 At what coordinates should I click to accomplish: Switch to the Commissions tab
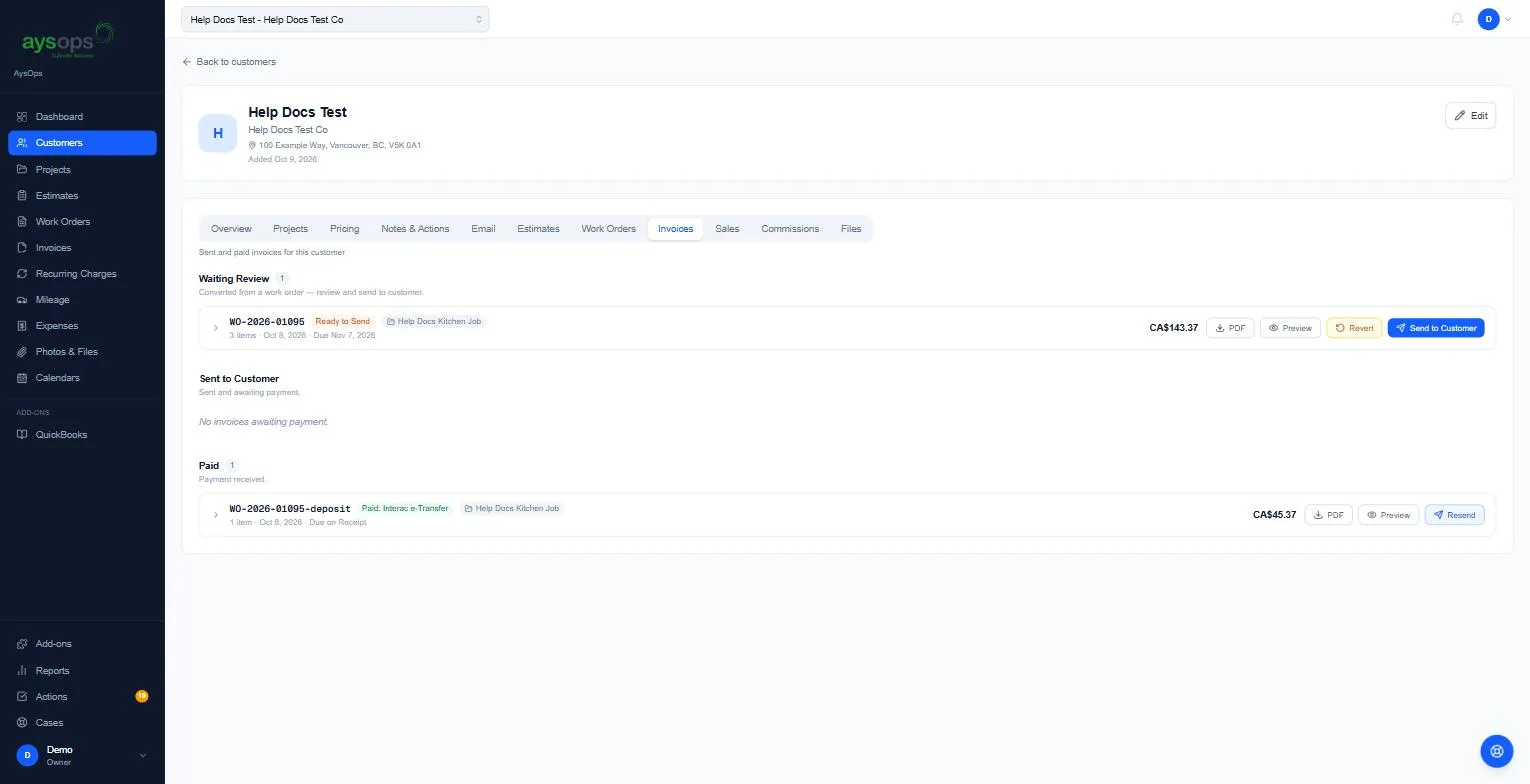pyautogui.click(x=790, y=229)
